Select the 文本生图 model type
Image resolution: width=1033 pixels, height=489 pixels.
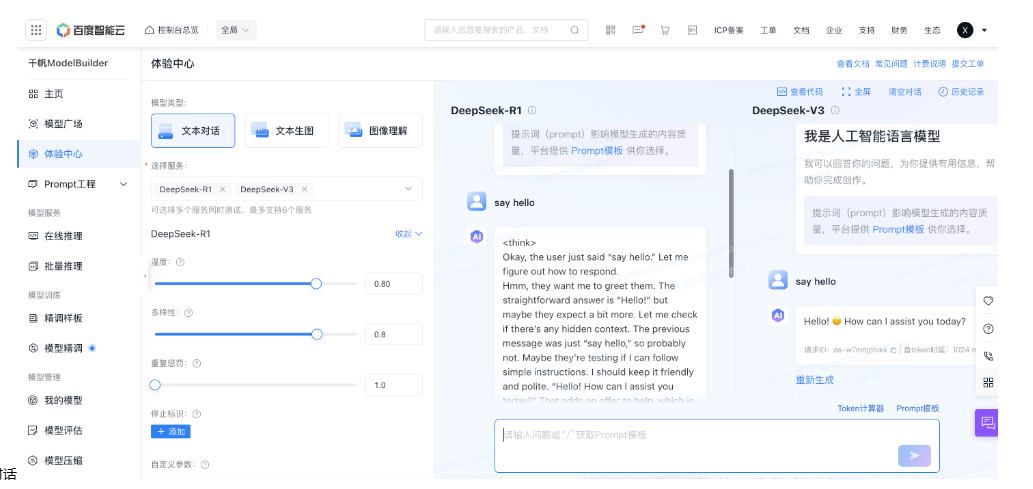point(286,131)
